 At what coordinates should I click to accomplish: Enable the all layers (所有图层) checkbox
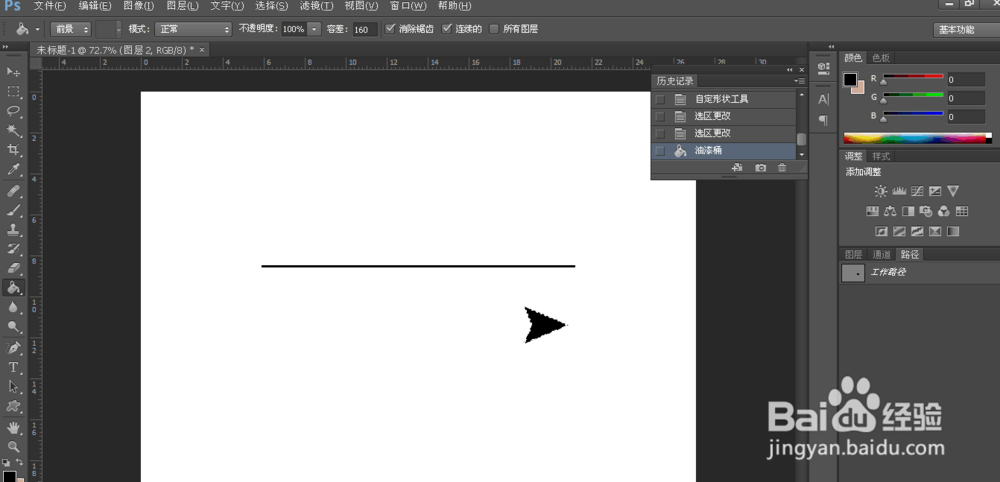point(494,29)
